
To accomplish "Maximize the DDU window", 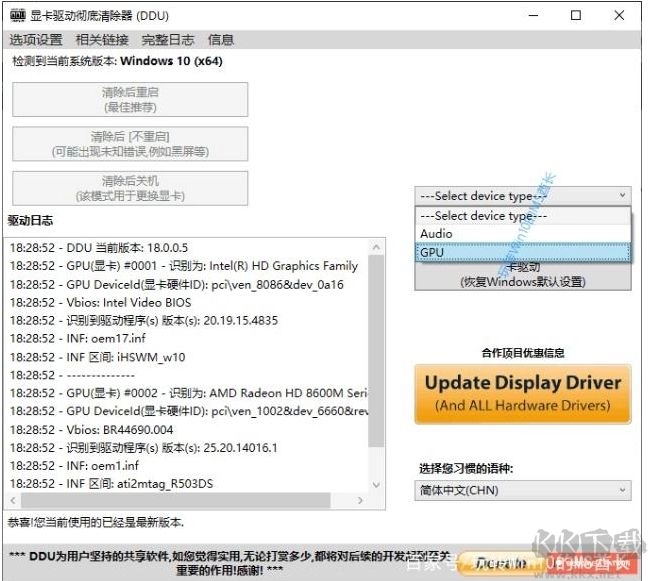I will pyautogui.click(x=576, y=16).
